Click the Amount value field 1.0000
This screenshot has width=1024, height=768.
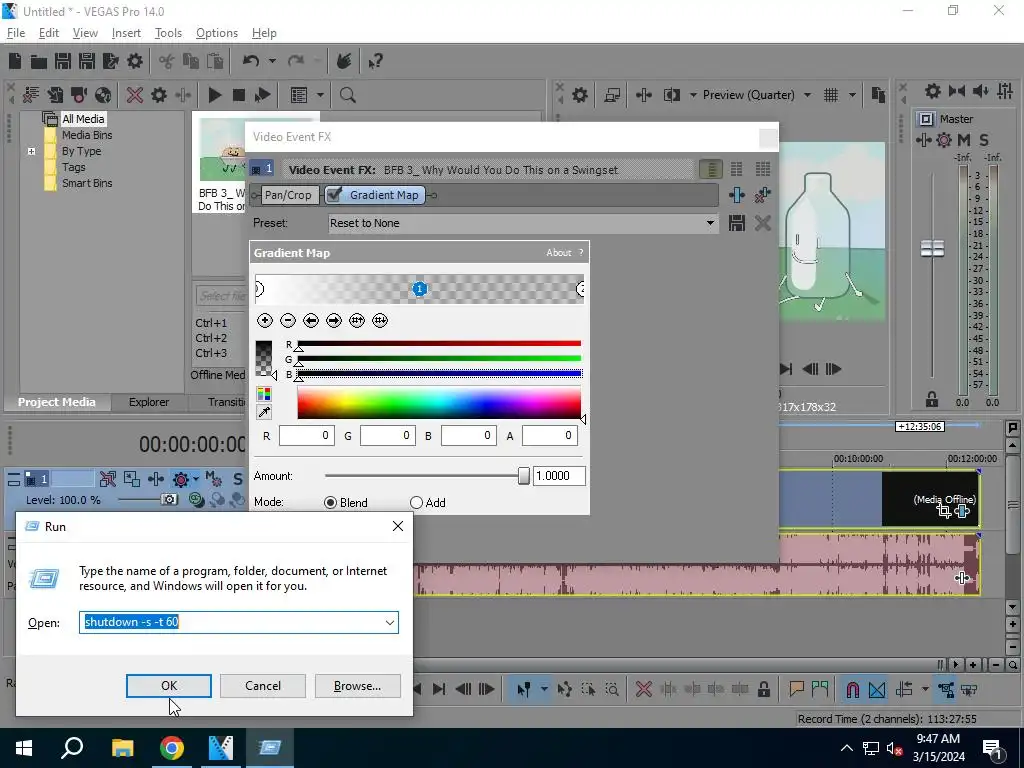click(x=559, y=476)
